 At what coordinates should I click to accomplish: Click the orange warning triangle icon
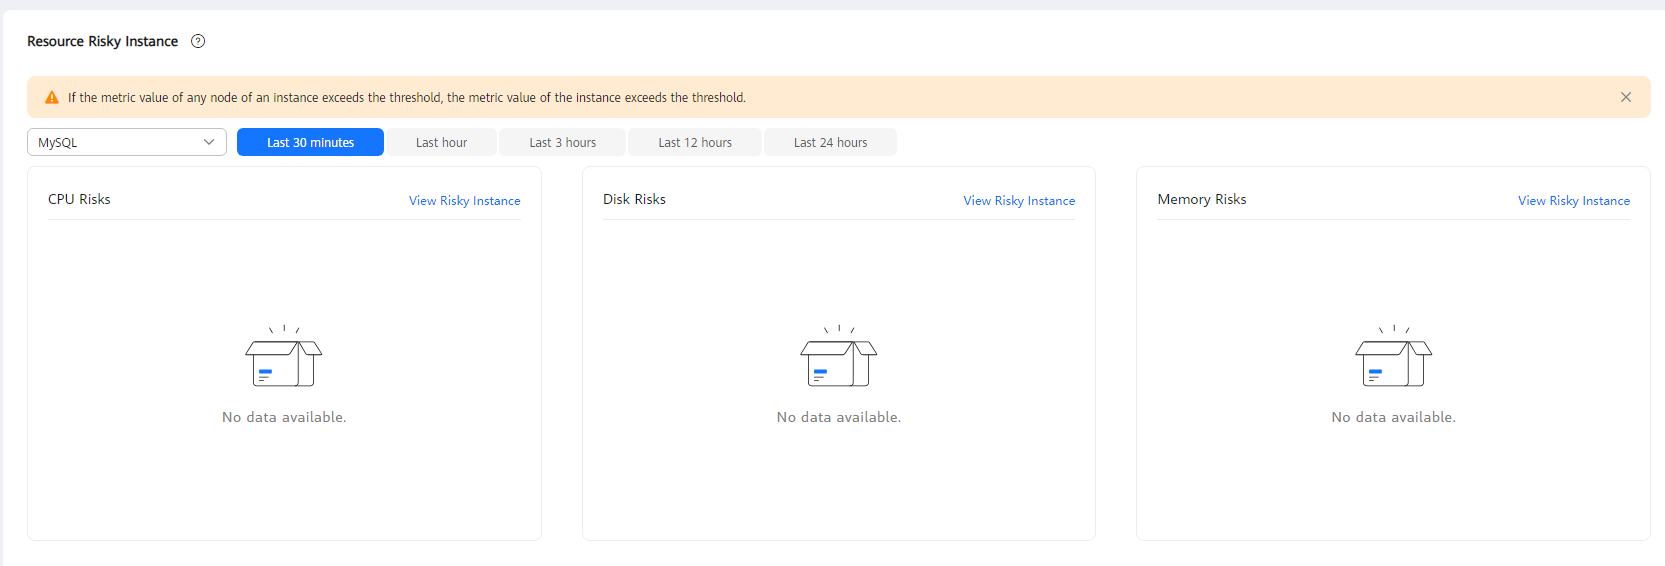coord(52,98)
